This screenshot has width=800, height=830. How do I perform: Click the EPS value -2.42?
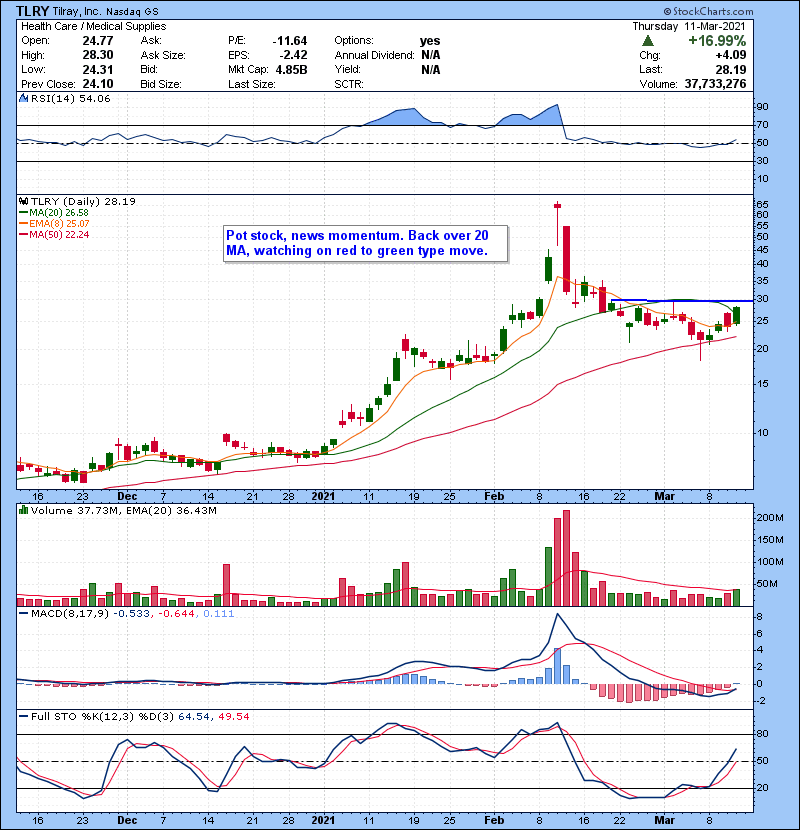[x=293, y=55]
